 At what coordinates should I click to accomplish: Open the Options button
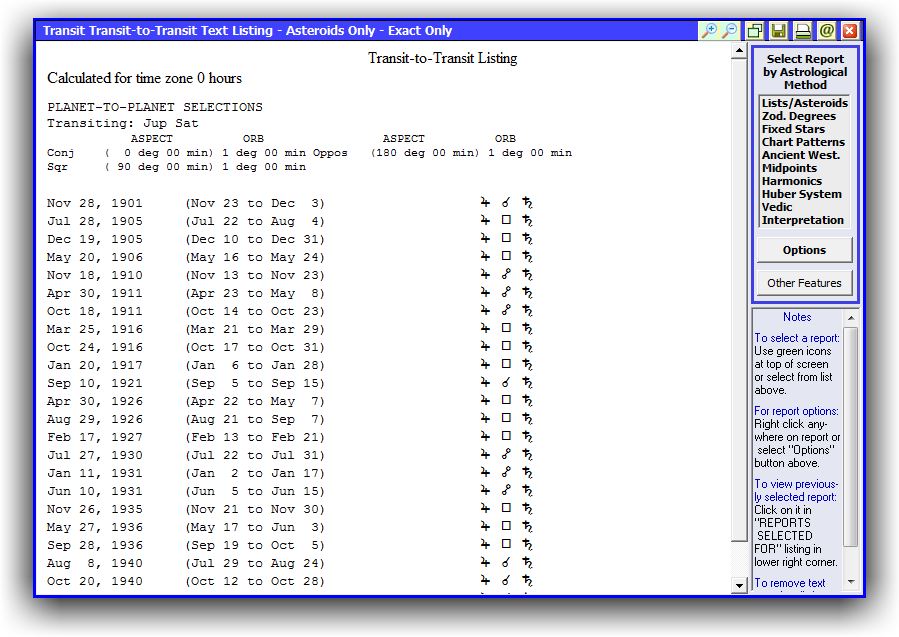coord(804,250)
